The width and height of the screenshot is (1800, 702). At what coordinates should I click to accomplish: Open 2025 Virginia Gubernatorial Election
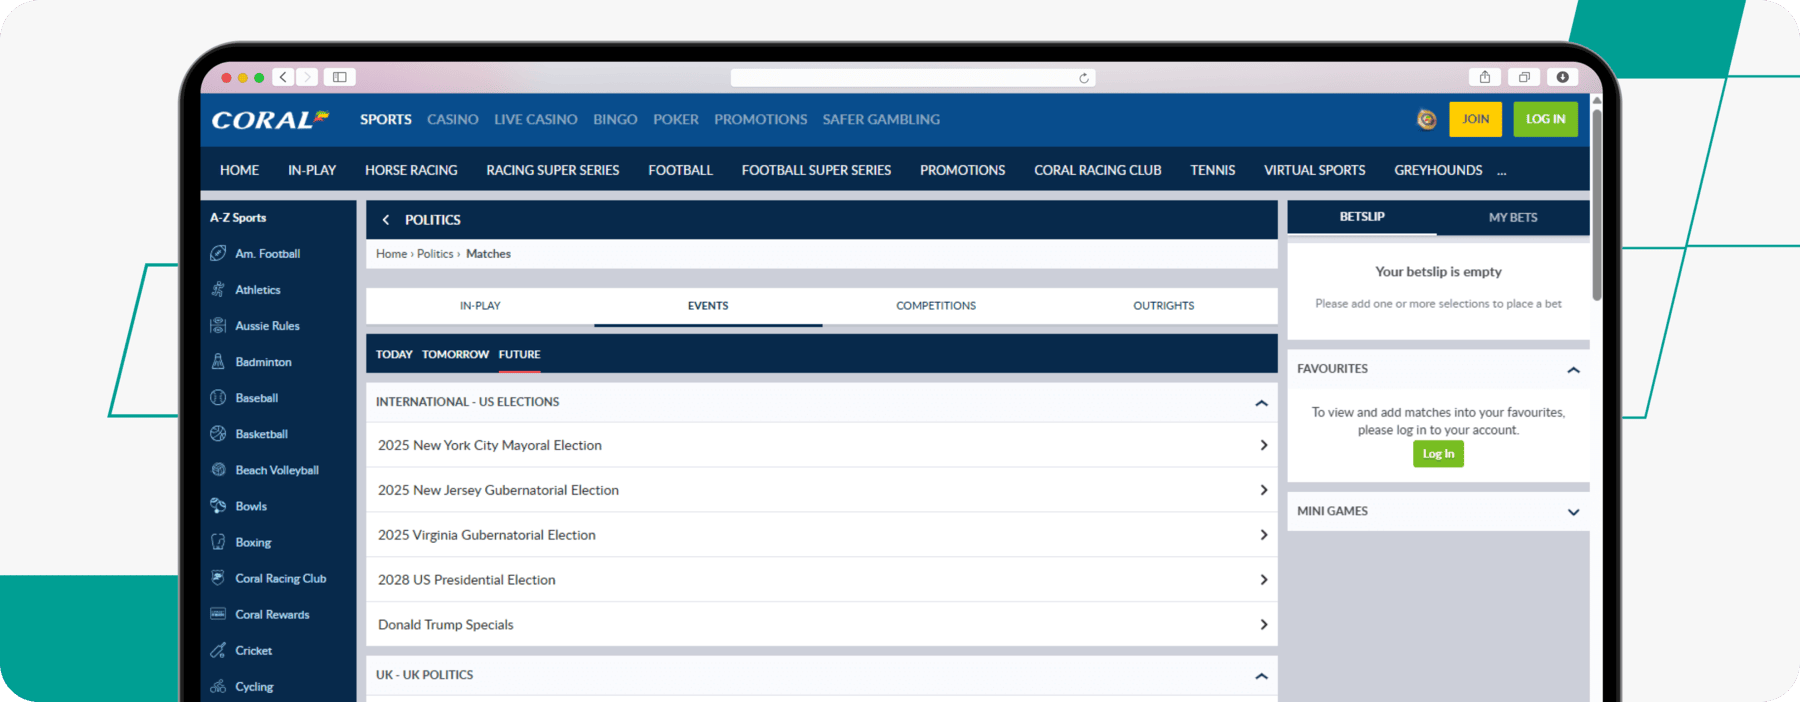[x=822, y=535]
